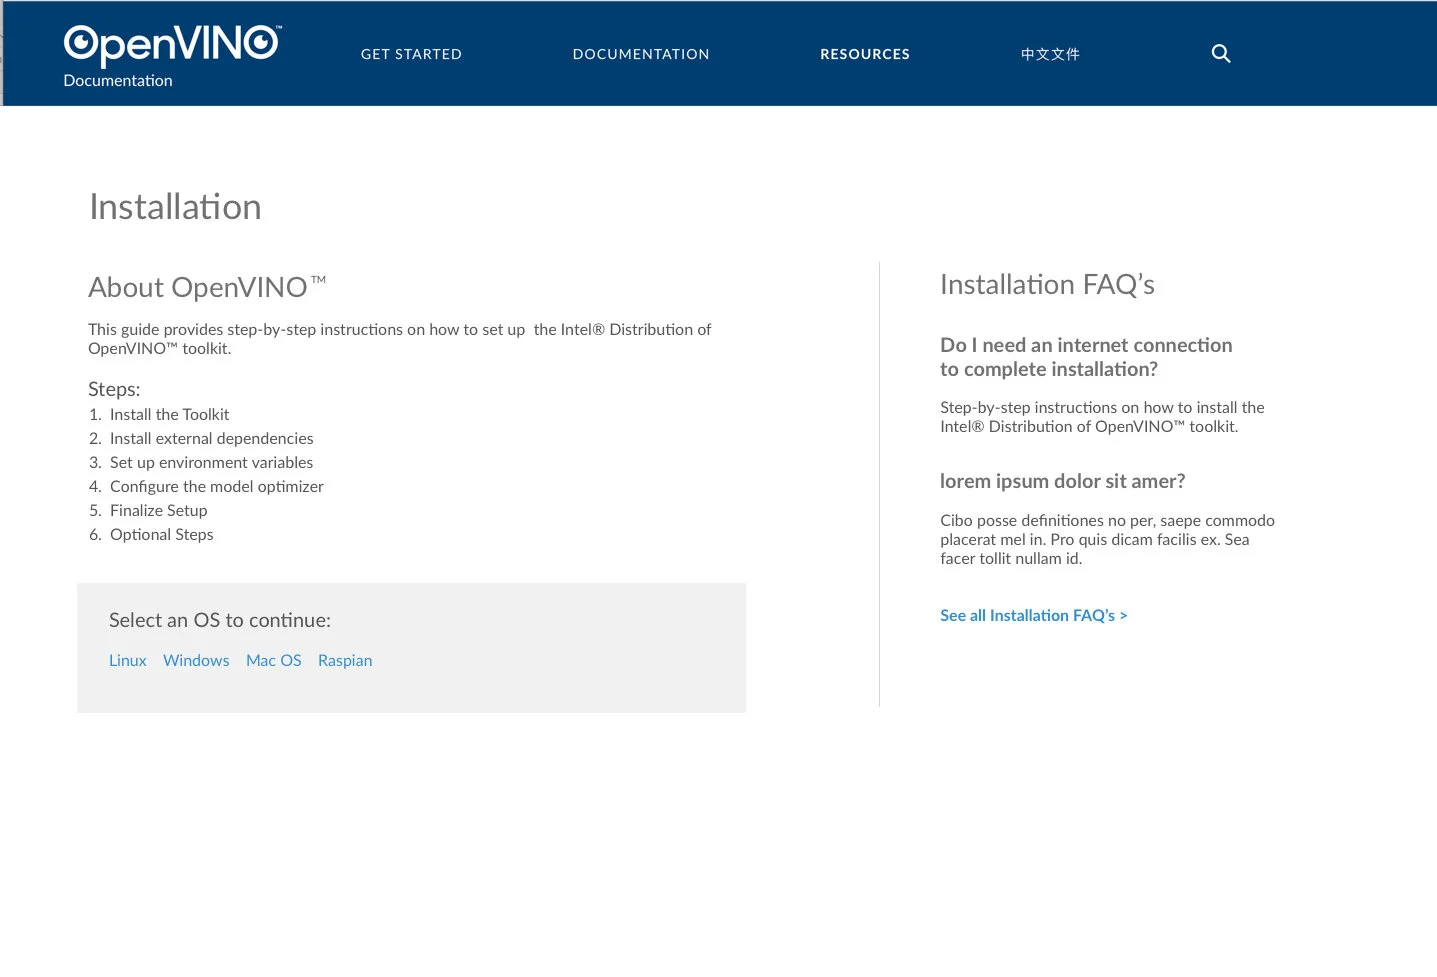The image size is (1437, 977).
Task: Select step Configure the model optimizer
Action: [217, 487]
